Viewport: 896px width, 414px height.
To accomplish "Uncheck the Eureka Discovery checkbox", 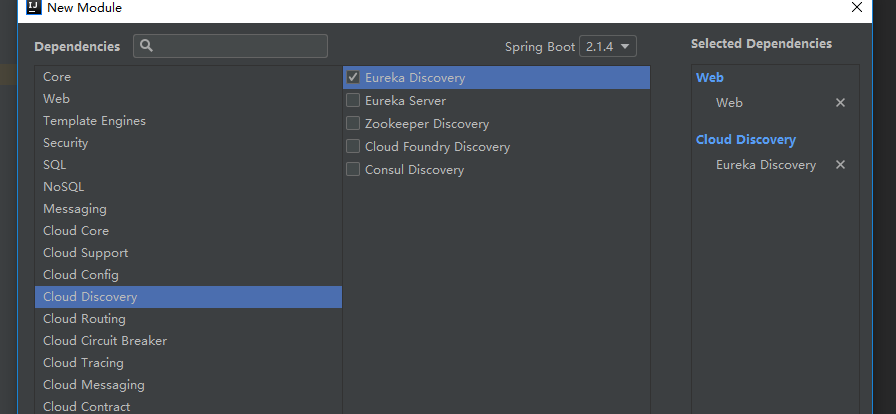I will (x=353, y=77).
